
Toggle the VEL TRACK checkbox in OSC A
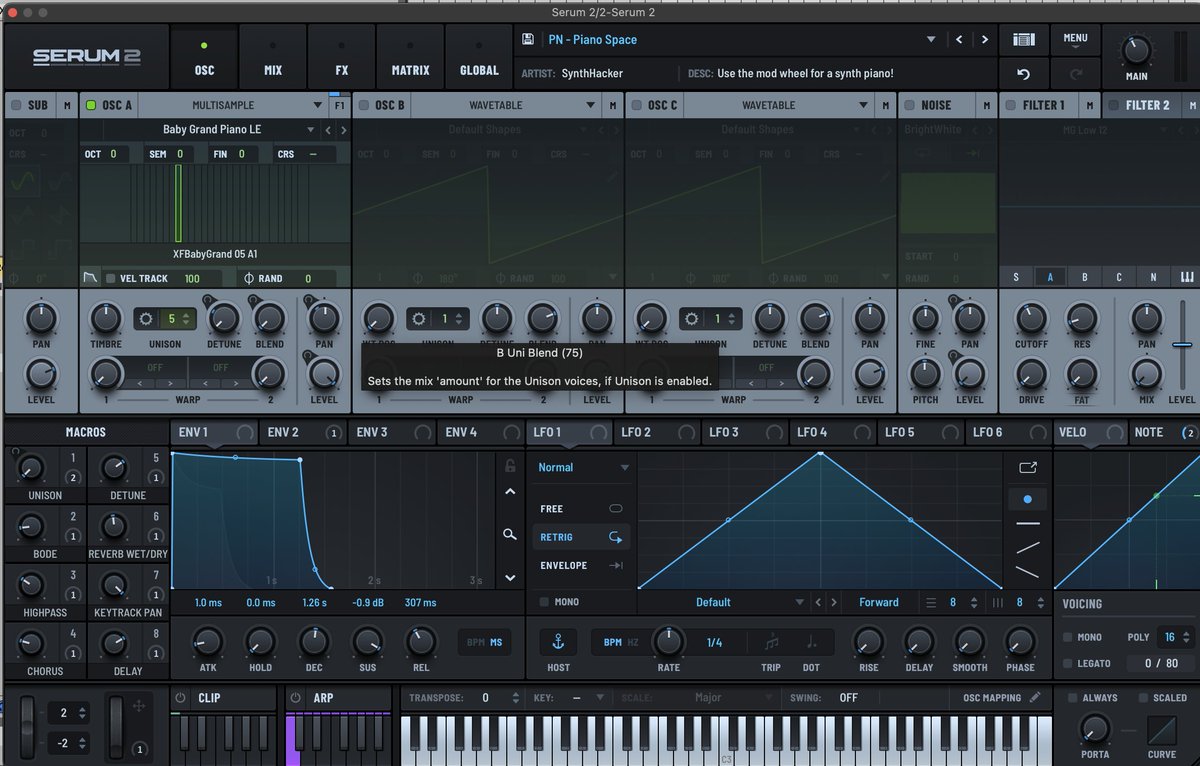[110, 278]
